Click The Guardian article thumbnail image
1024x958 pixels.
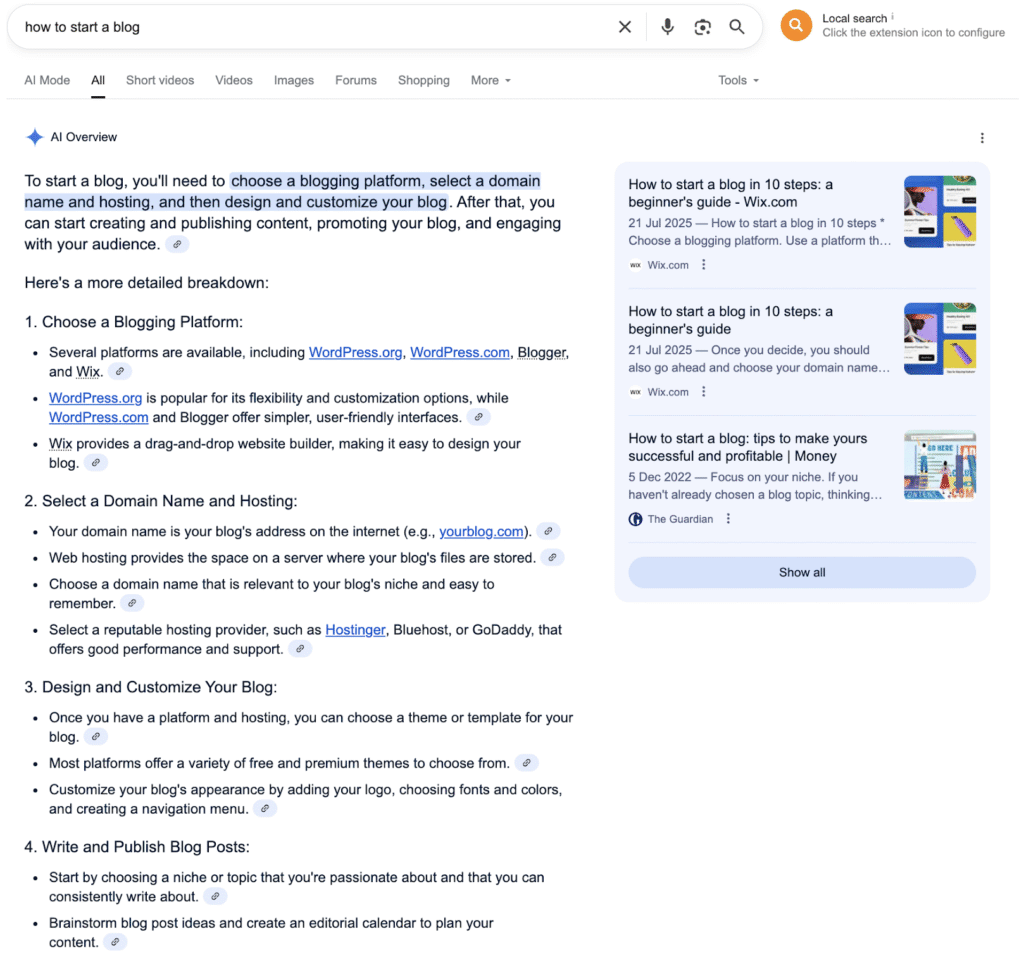coord(940,466)
